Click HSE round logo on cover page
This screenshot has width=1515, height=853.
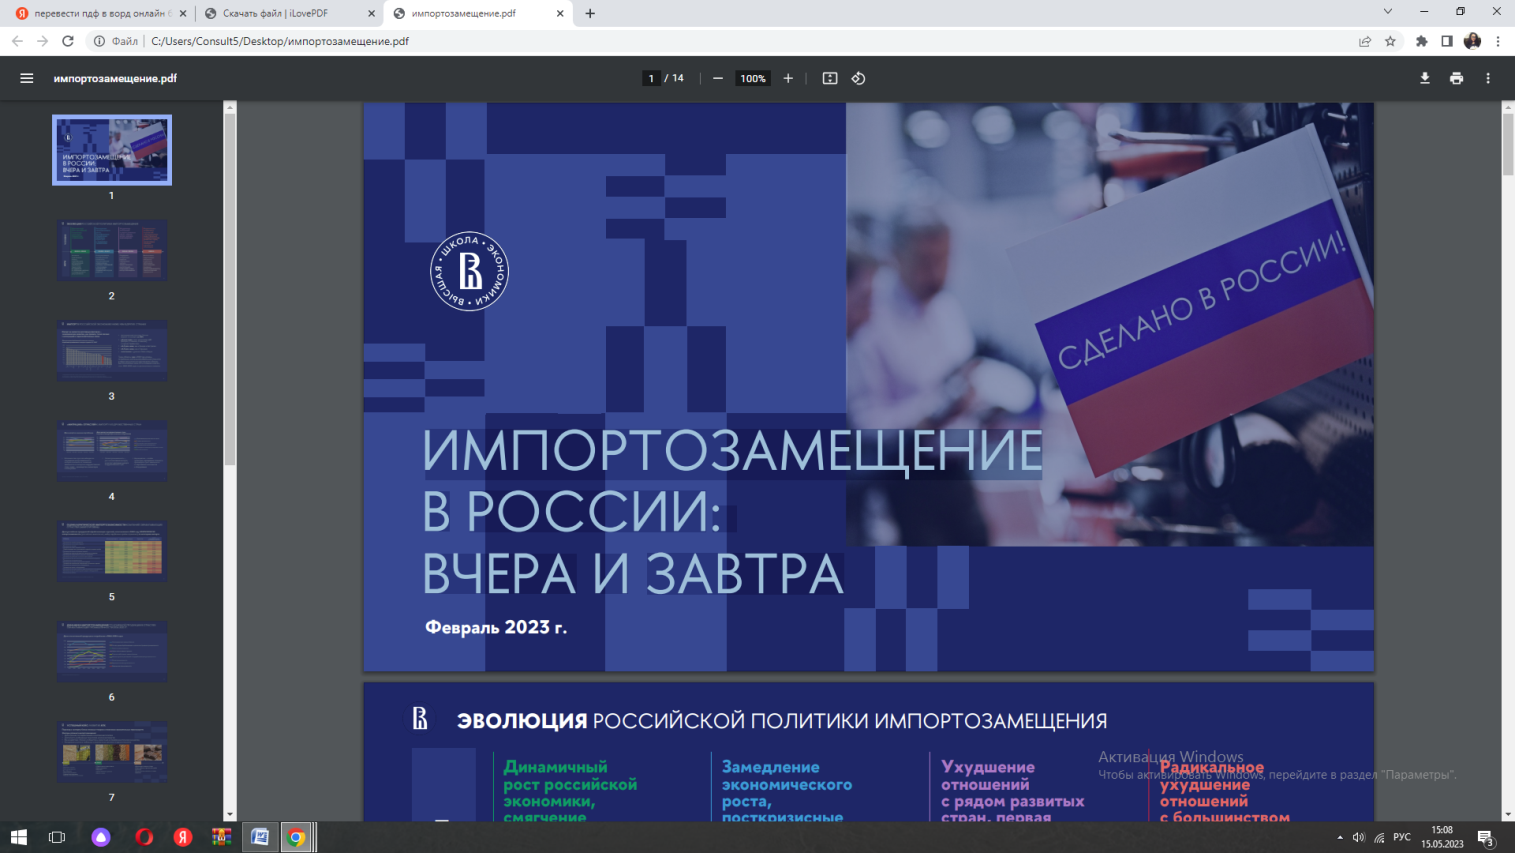pyautogui.click(x=469, y=271)
